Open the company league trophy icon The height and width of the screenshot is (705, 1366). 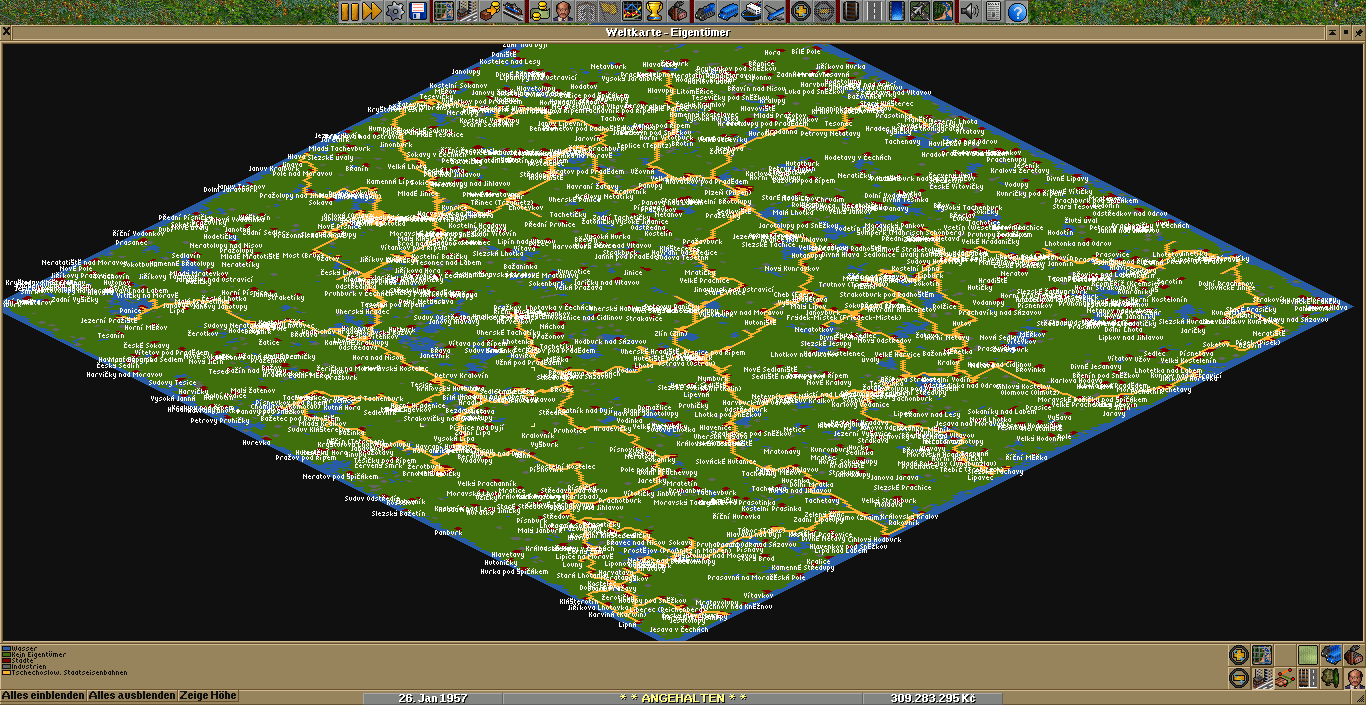pos(654,12)
